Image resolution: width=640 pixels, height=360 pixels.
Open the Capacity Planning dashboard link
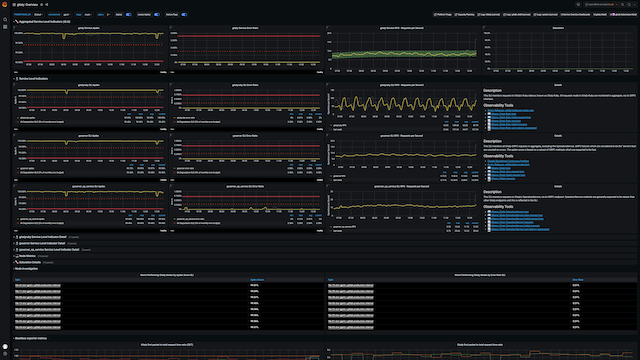464,15
